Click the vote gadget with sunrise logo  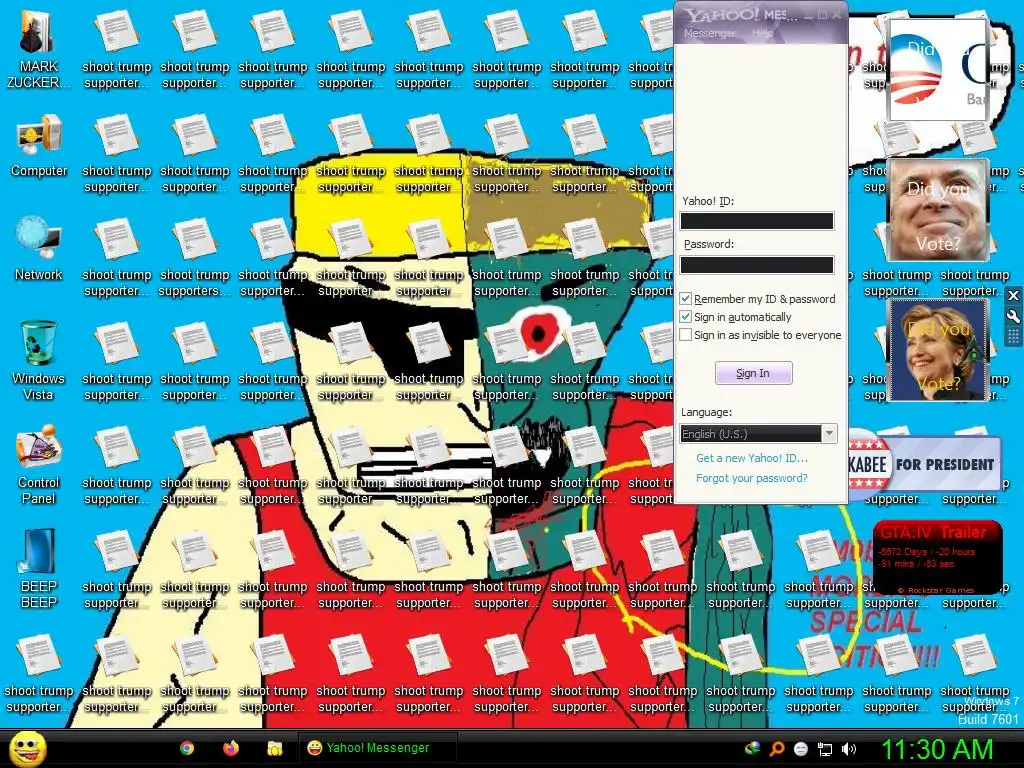pos(938,70)
